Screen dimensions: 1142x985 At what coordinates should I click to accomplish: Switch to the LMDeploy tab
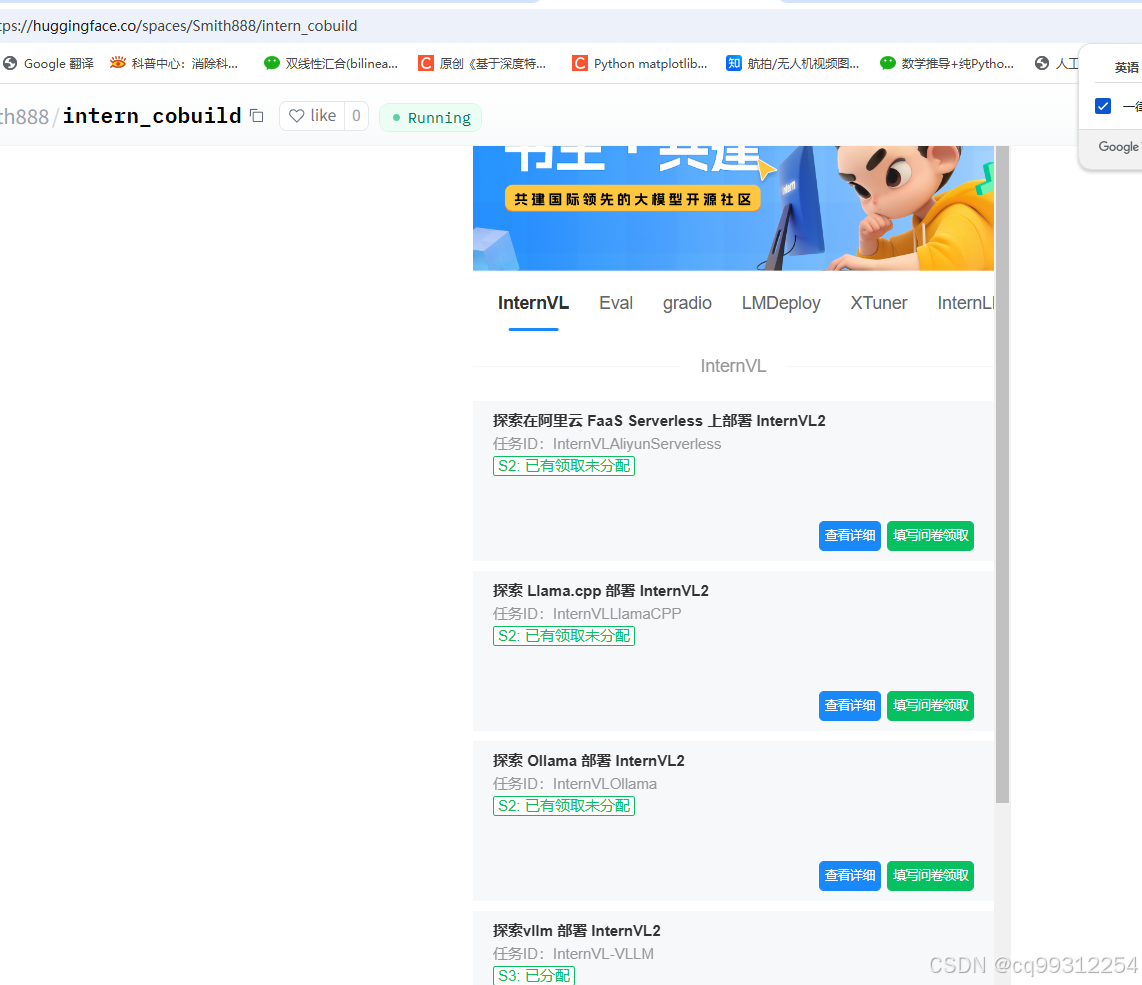(x=781, y=303)
